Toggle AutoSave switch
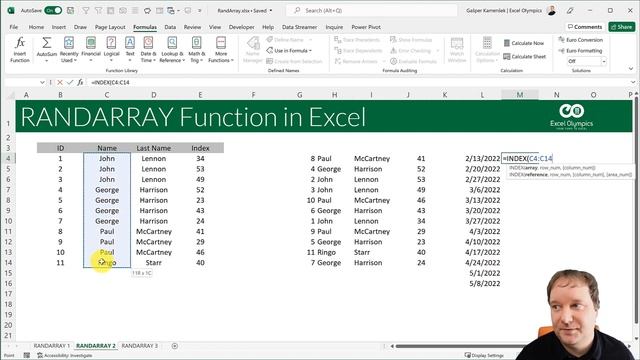The height and width of the screenshot is (360, 640). point(53,10)
